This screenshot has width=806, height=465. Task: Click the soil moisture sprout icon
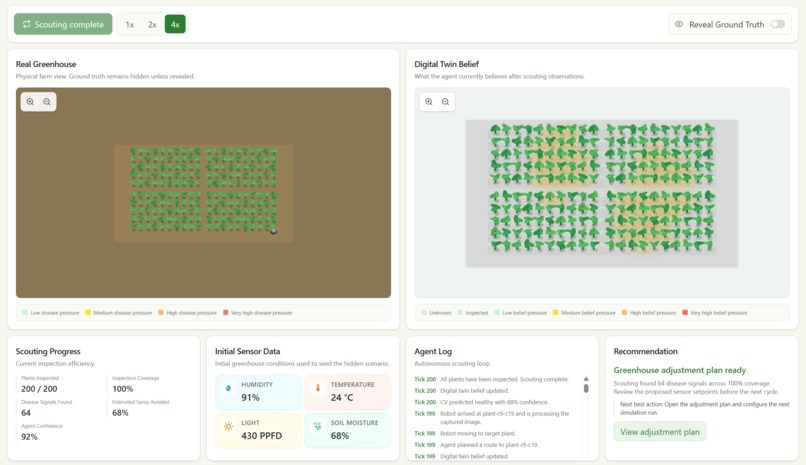(318, 426)
